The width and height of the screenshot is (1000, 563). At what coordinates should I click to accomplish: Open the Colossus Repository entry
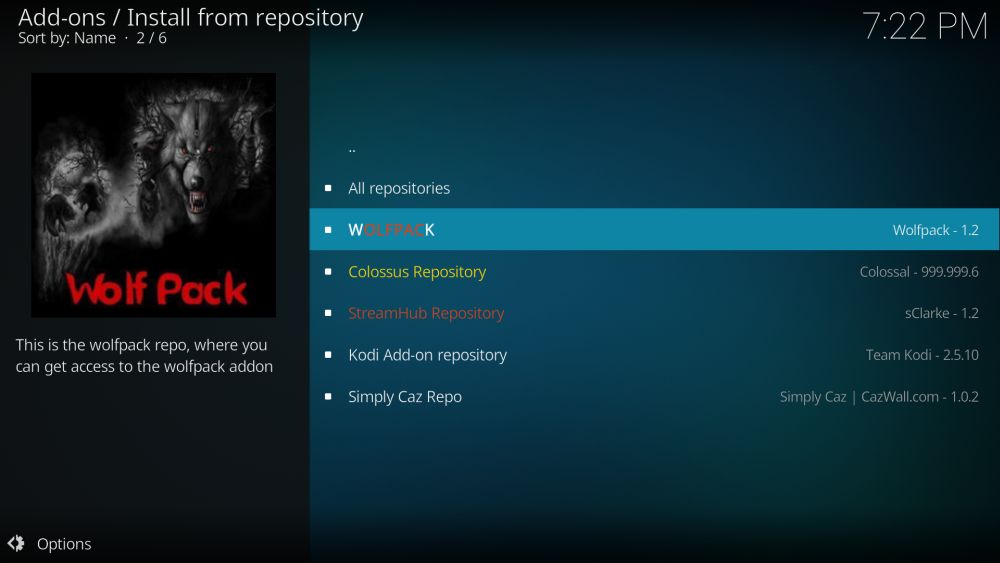point(654,272)
